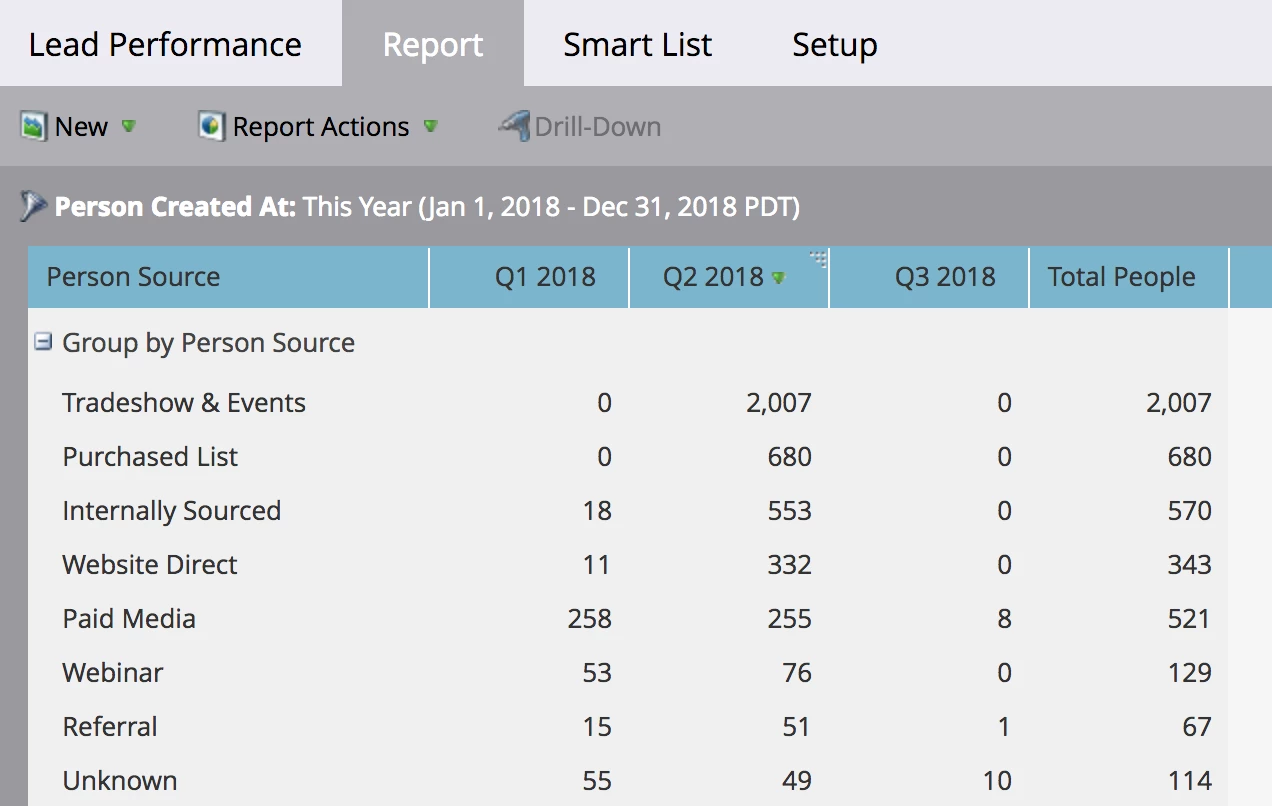Open the New dropdown arrow

(128, 127)
